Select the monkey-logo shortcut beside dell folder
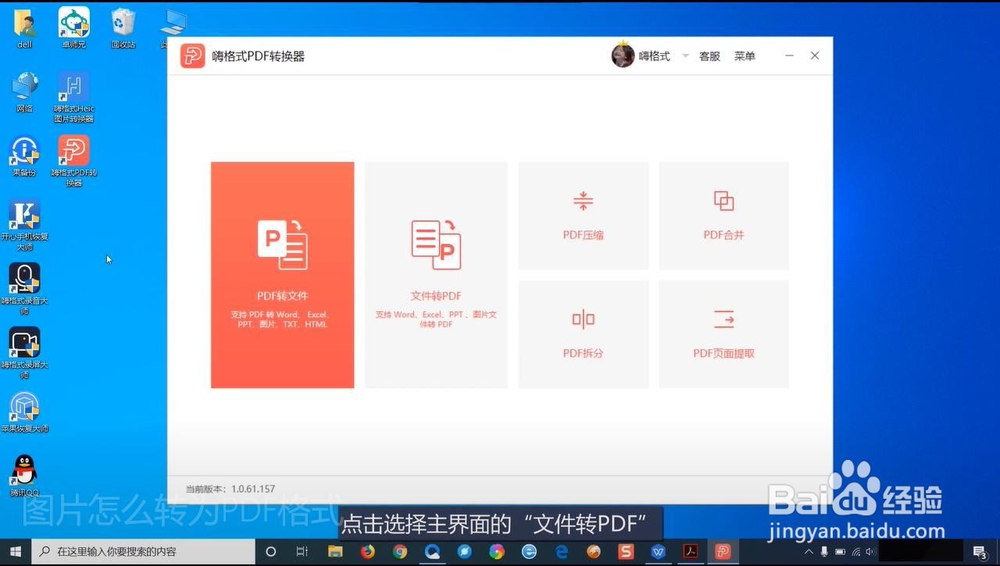1000x566 pixels. pos(74,29)
